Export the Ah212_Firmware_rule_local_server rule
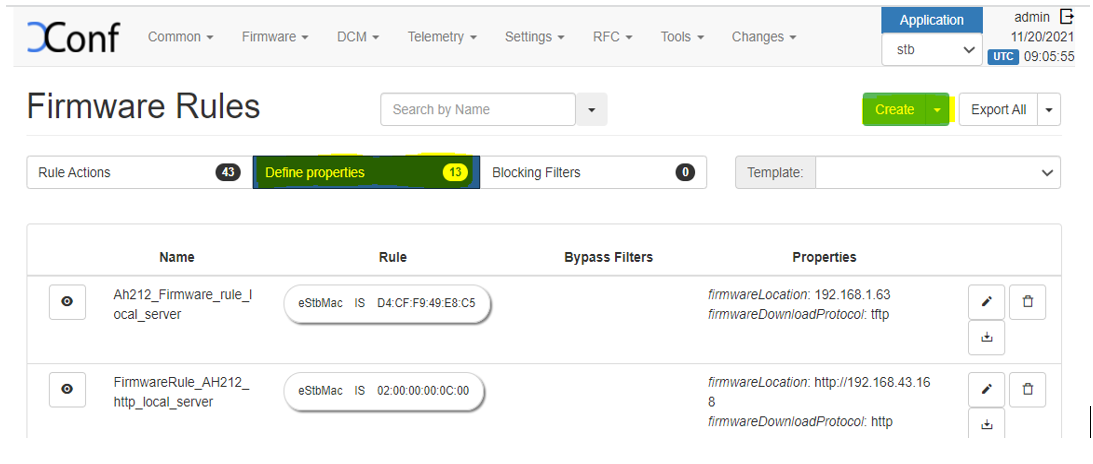The height and width of the screenshot is (464, 1093). coord(986,338)
